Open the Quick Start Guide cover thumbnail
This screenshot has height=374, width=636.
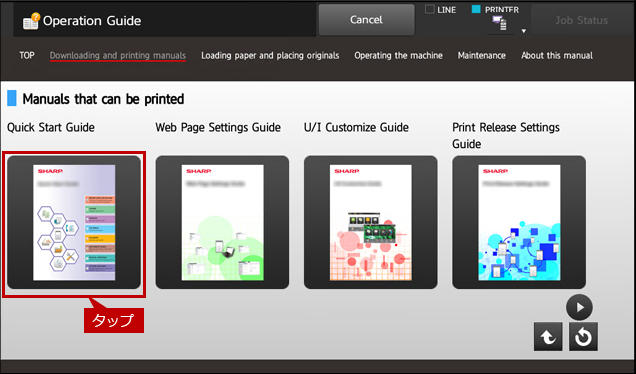point(74,222)
